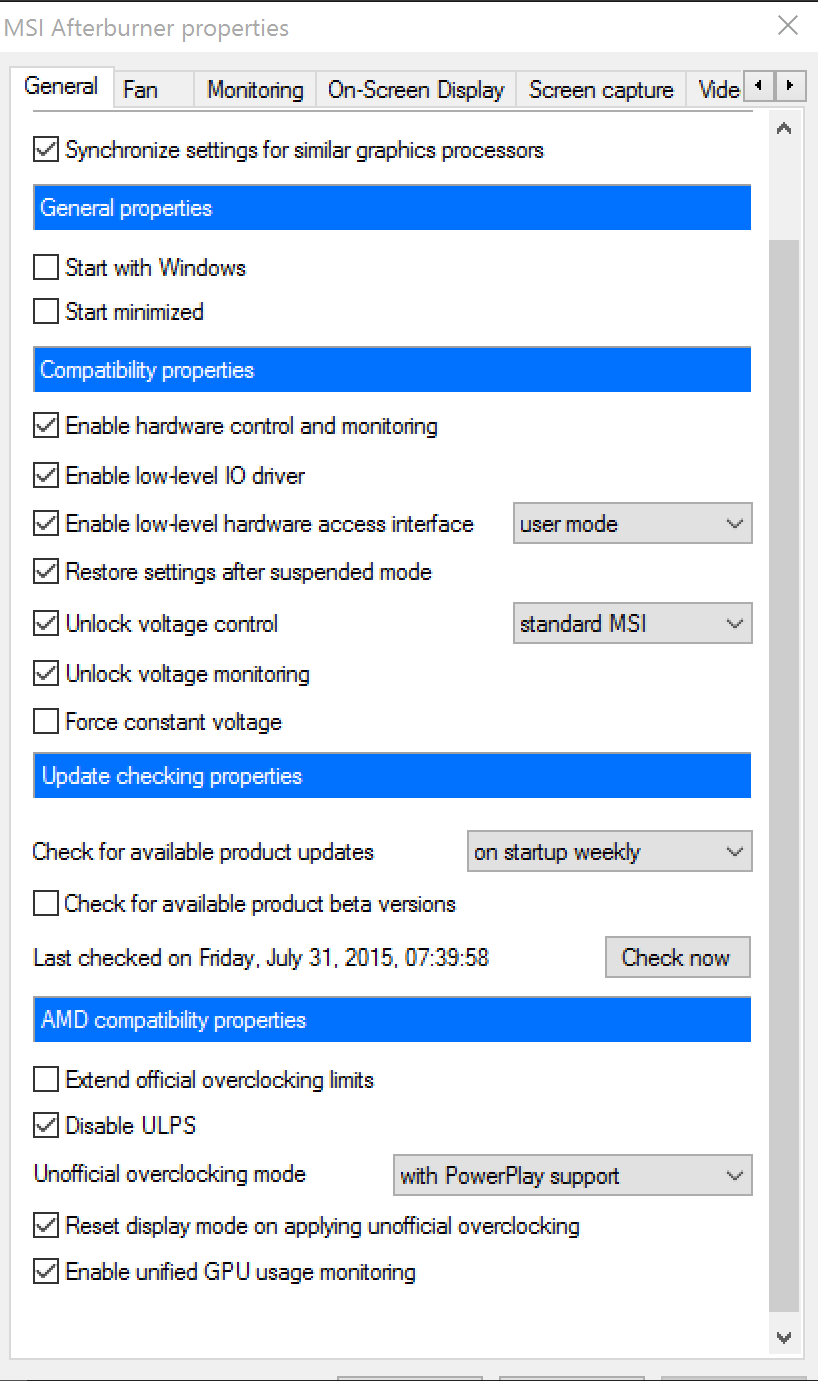Expand the standard MSI voltage dropdown

tap(632, 624)
